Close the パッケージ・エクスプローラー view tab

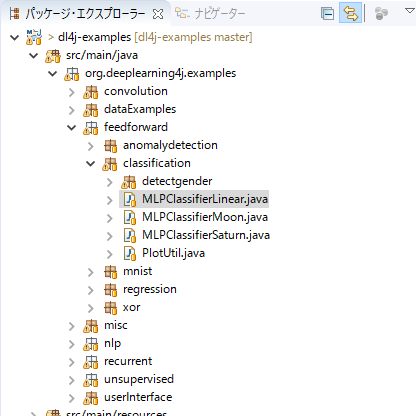(x=158, y=14)
